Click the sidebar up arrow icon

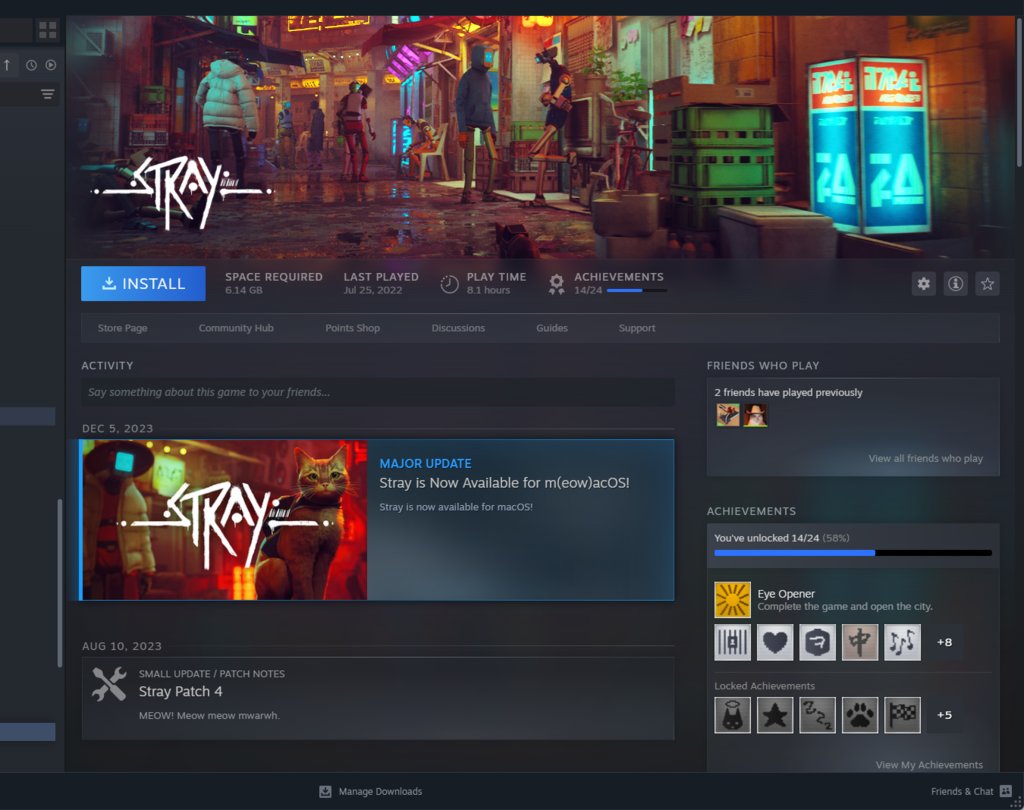pos(7,65)
